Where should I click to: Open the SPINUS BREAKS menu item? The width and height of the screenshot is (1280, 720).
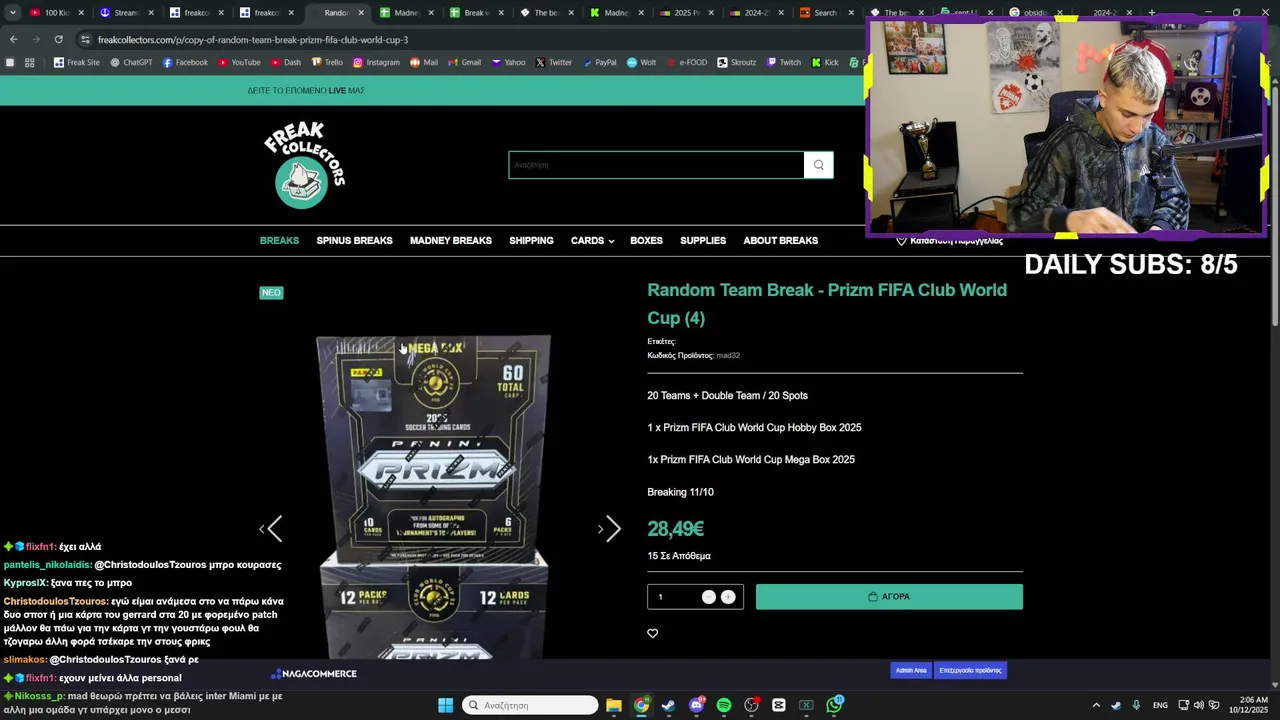pyautogui.click(x=354, y=241)
